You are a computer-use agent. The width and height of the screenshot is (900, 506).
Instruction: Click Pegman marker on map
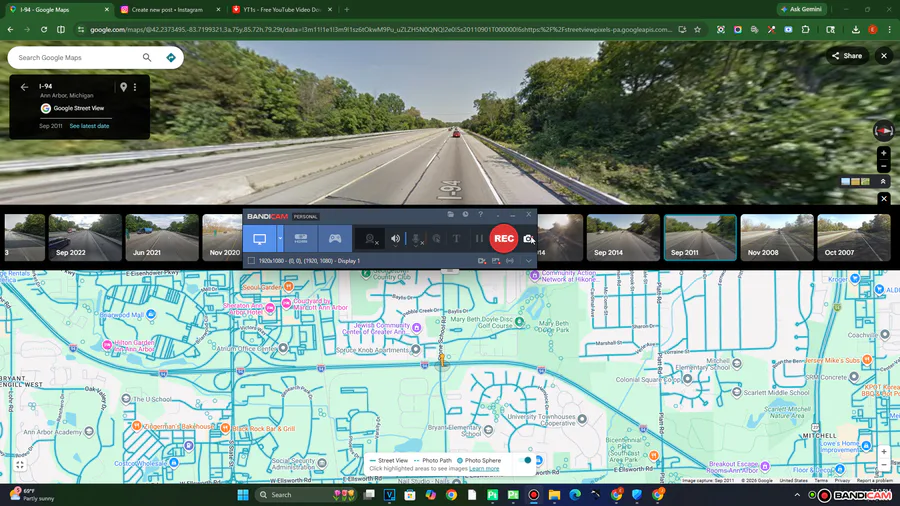442,360
